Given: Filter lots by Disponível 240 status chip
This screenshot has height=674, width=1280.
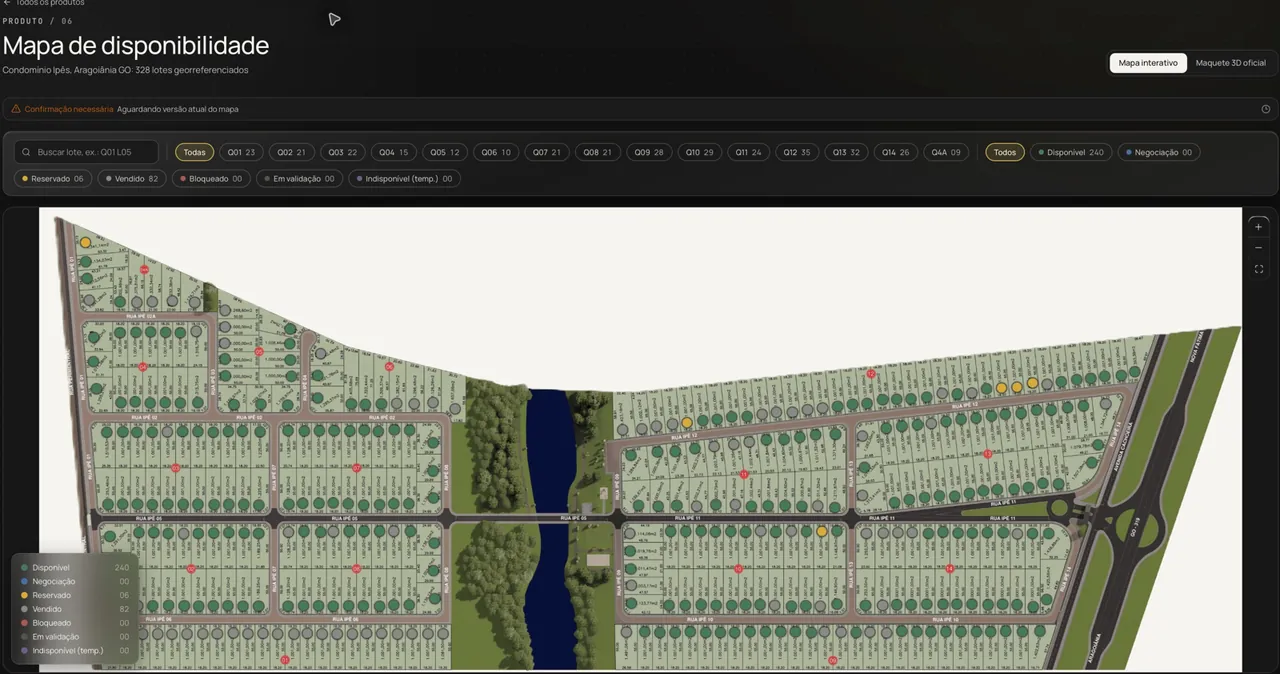Looking at the screenshot, I should [x=1071, y=152].
